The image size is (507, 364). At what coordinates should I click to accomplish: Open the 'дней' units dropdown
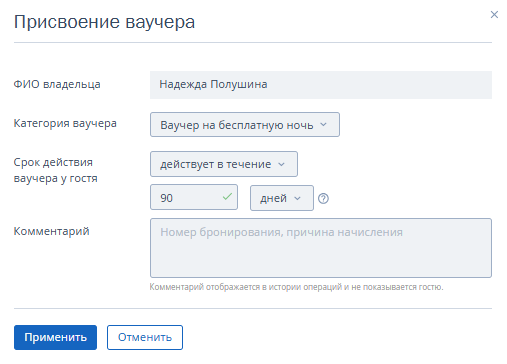pos(282,198)
